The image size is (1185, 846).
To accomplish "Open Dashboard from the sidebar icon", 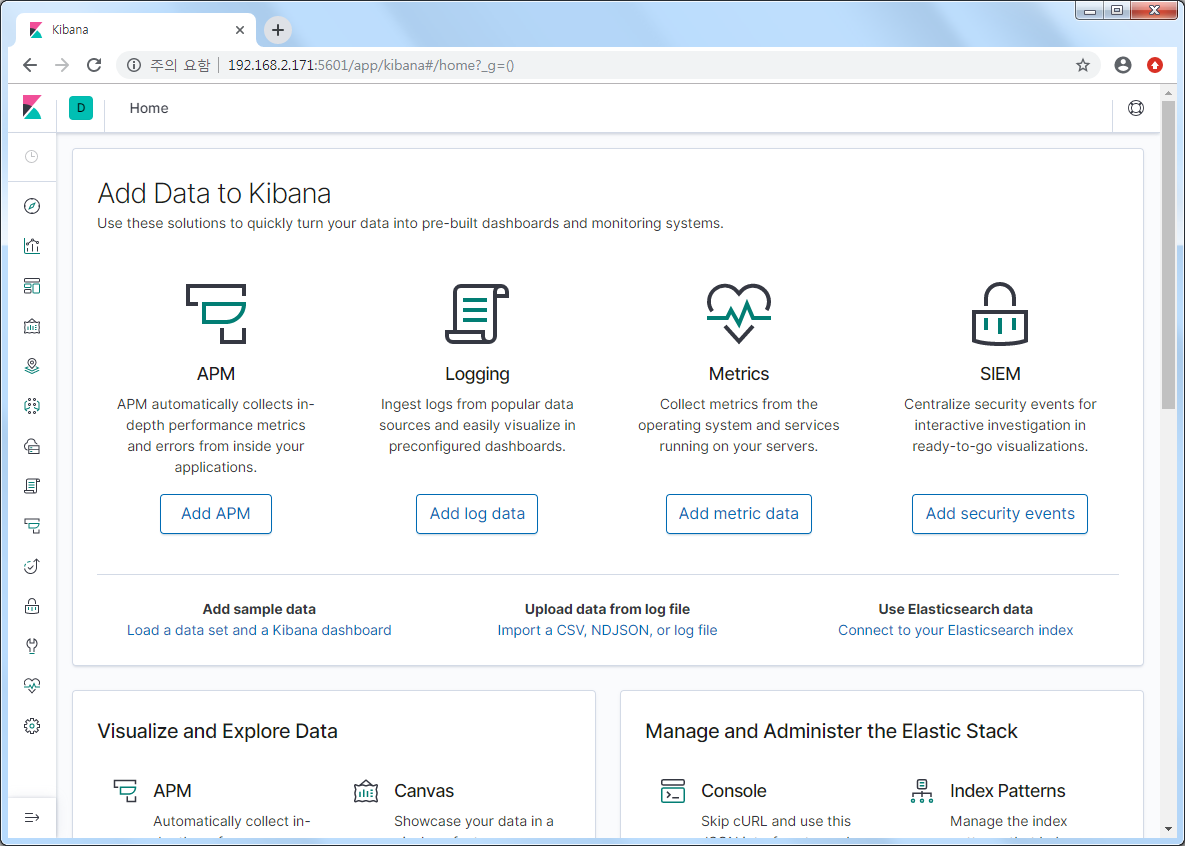I will pos(32,286).
